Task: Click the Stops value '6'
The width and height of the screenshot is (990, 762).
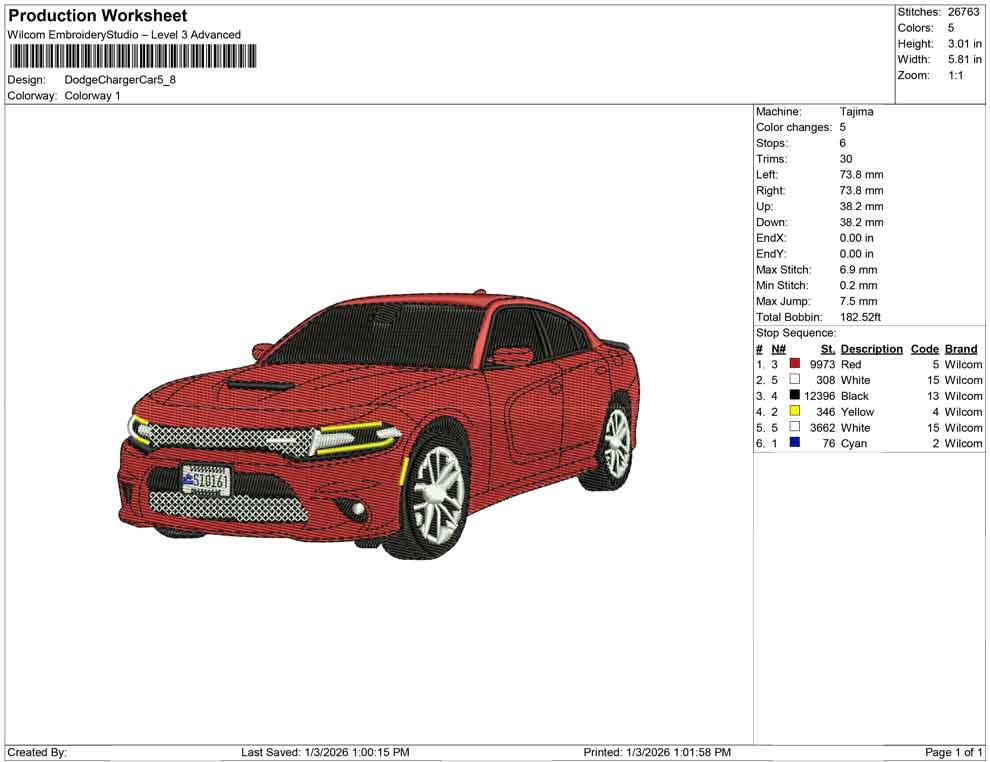Action: [843, 143]
